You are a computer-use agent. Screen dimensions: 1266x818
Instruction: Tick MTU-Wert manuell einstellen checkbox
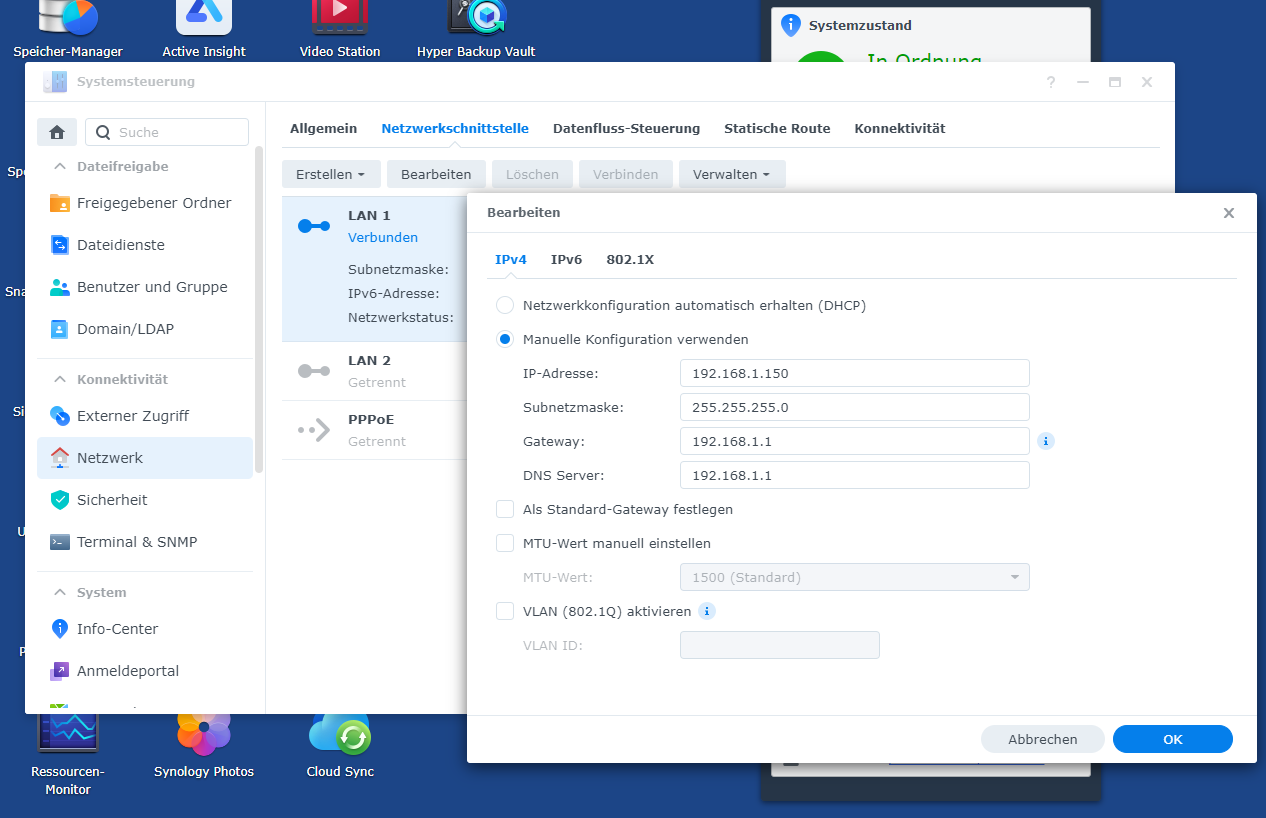click(x=505, y=543)
